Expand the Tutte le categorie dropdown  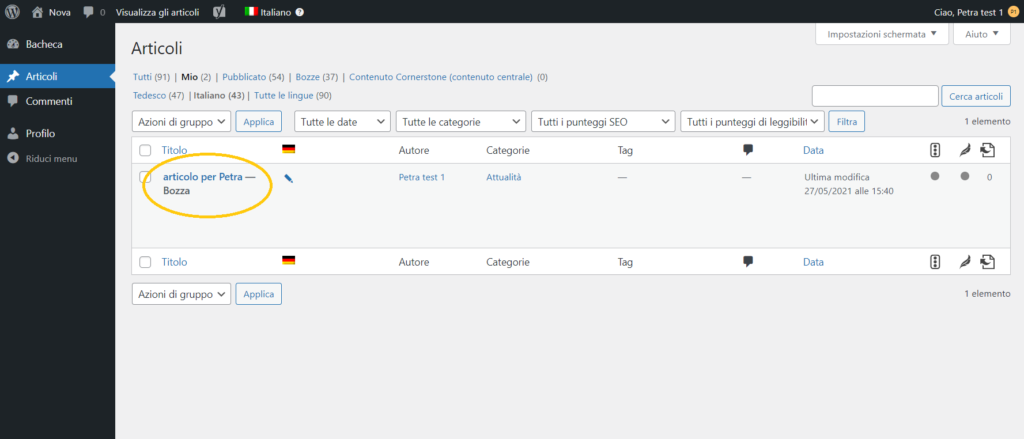[460, 122]
